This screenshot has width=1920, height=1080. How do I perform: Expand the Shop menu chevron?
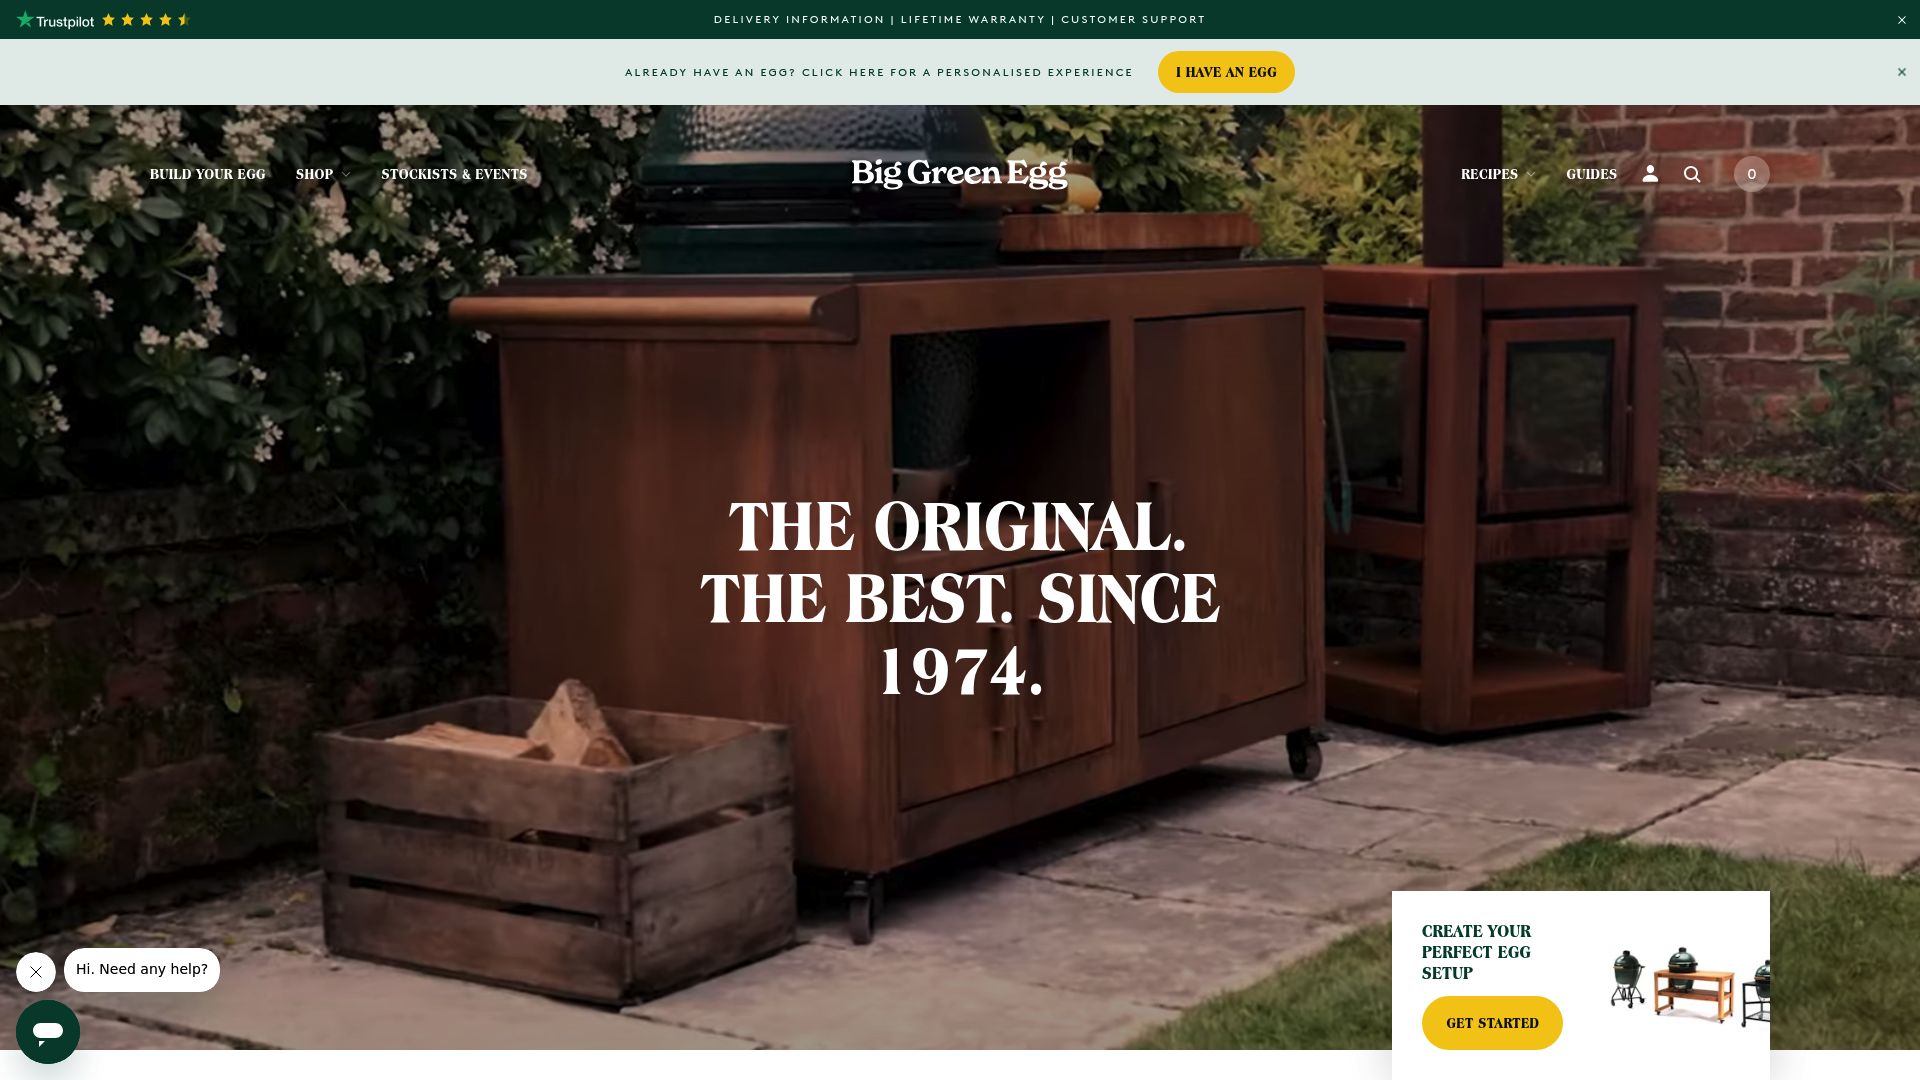point(346,175)
